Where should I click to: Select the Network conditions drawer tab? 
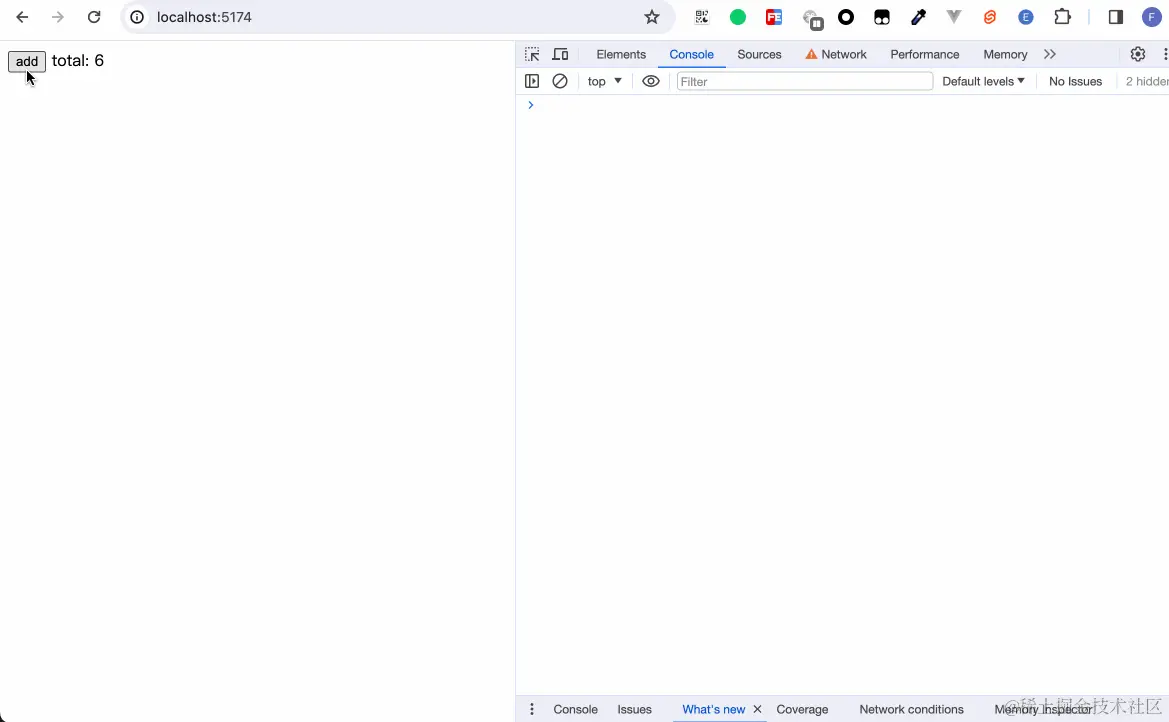tap(911, 709)
